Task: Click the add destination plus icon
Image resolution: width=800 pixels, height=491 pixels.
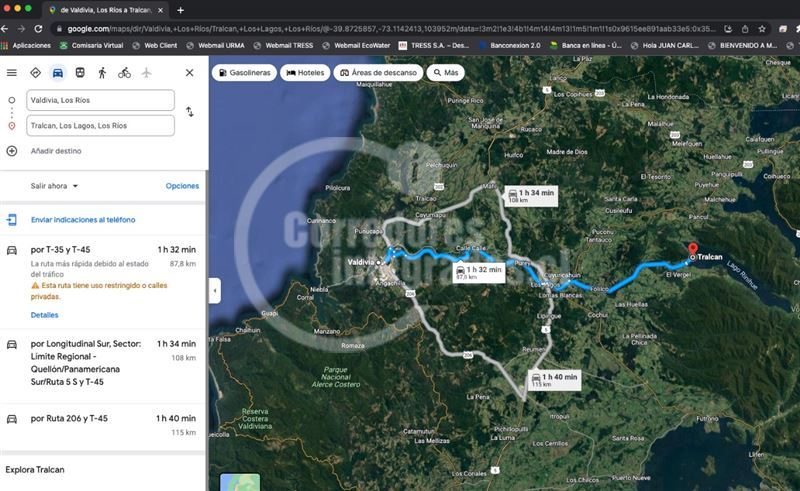Action: 12,151
